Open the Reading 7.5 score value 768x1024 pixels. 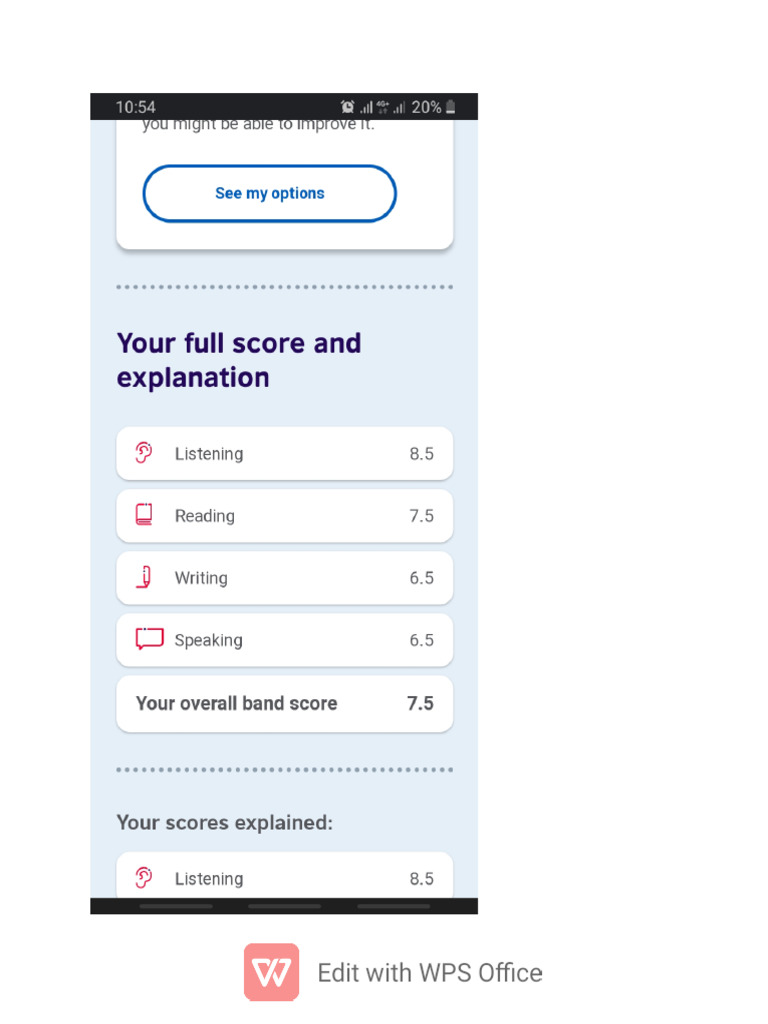click(x=421, y=516)
